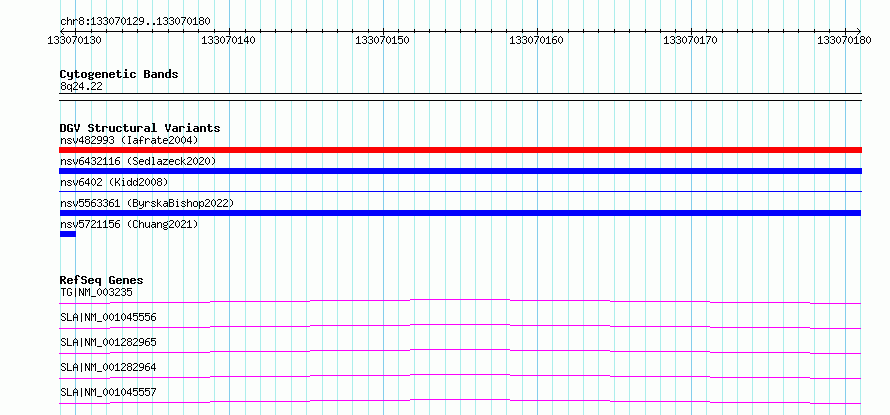Click the chr8:133070129..133070180 region label

[x=135, y=22]
